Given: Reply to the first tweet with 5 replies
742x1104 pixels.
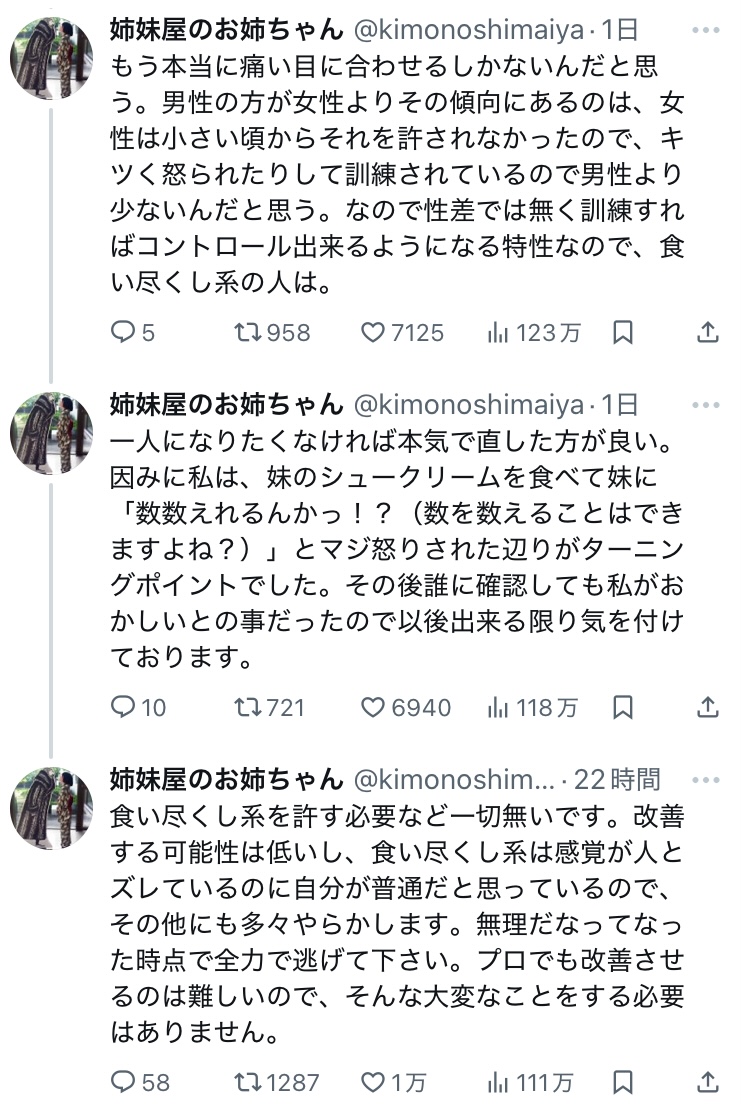Looking at the screenshot, I should click(122, 332).
